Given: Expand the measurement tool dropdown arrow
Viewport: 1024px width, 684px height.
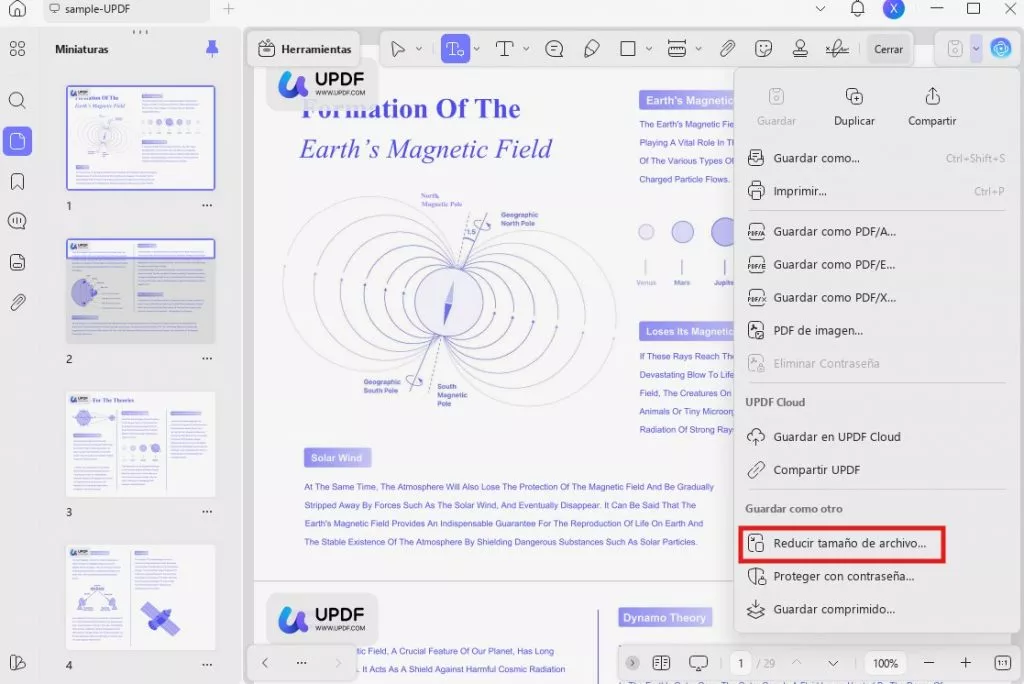Looking at the screenshot, I should click(698, 49).
